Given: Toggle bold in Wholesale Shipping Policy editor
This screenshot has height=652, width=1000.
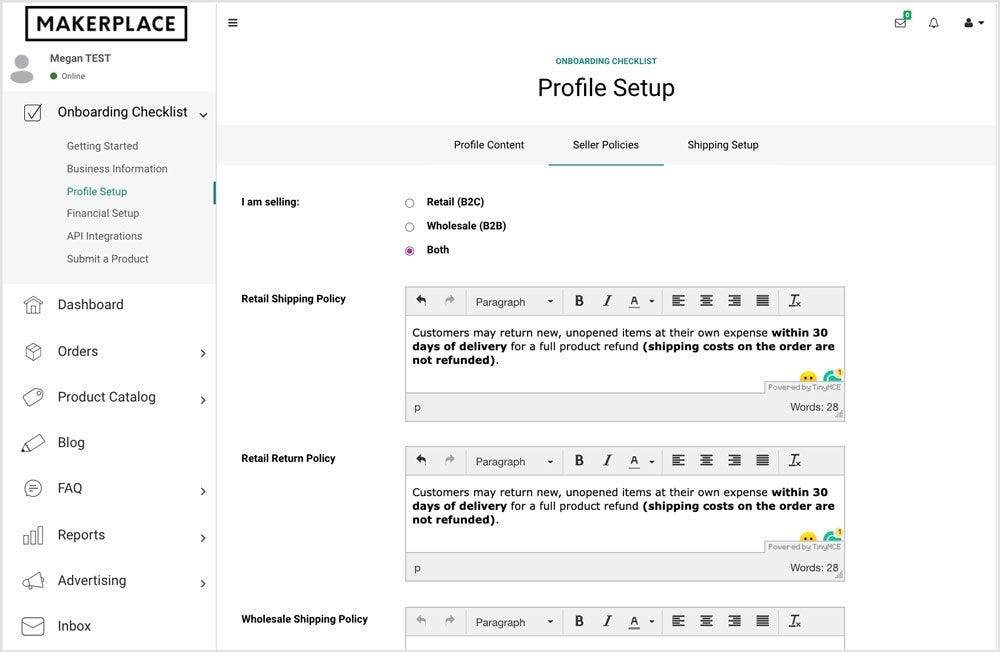Looking at the screenshot, I should point(579,621).
